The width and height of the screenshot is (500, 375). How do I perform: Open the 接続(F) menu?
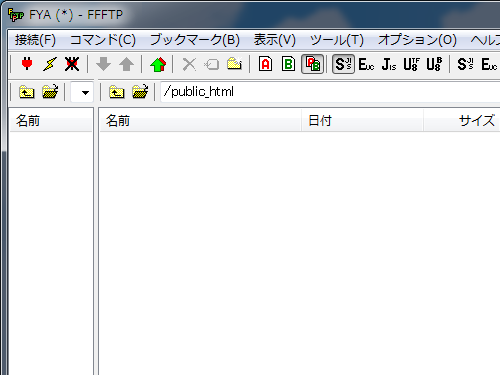pos(35,40)
